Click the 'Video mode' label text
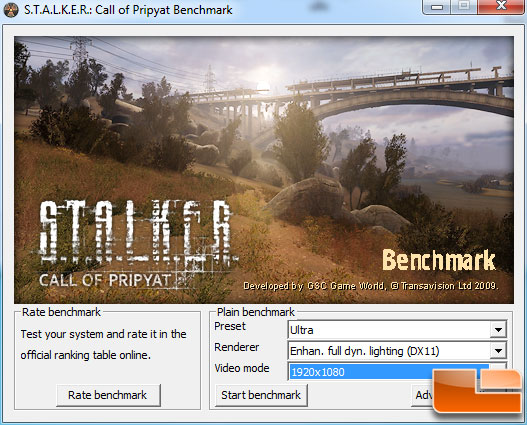The width and height of the screenshot is (527, 425). pyautogui.click(x=242, y=368)
